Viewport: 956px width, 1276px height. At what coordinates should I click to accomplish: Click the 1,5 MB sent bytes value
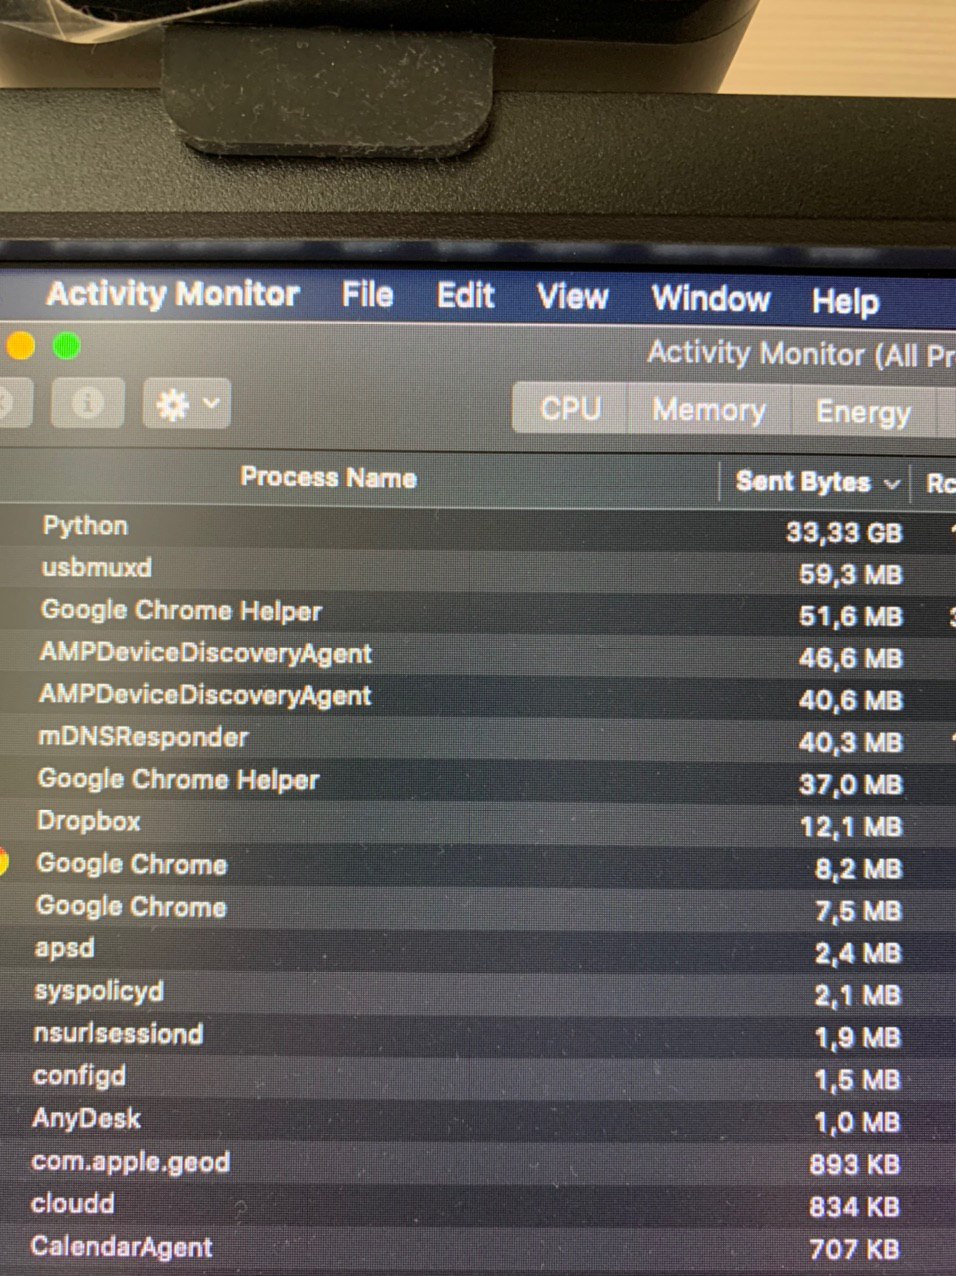pos(857,1080)
